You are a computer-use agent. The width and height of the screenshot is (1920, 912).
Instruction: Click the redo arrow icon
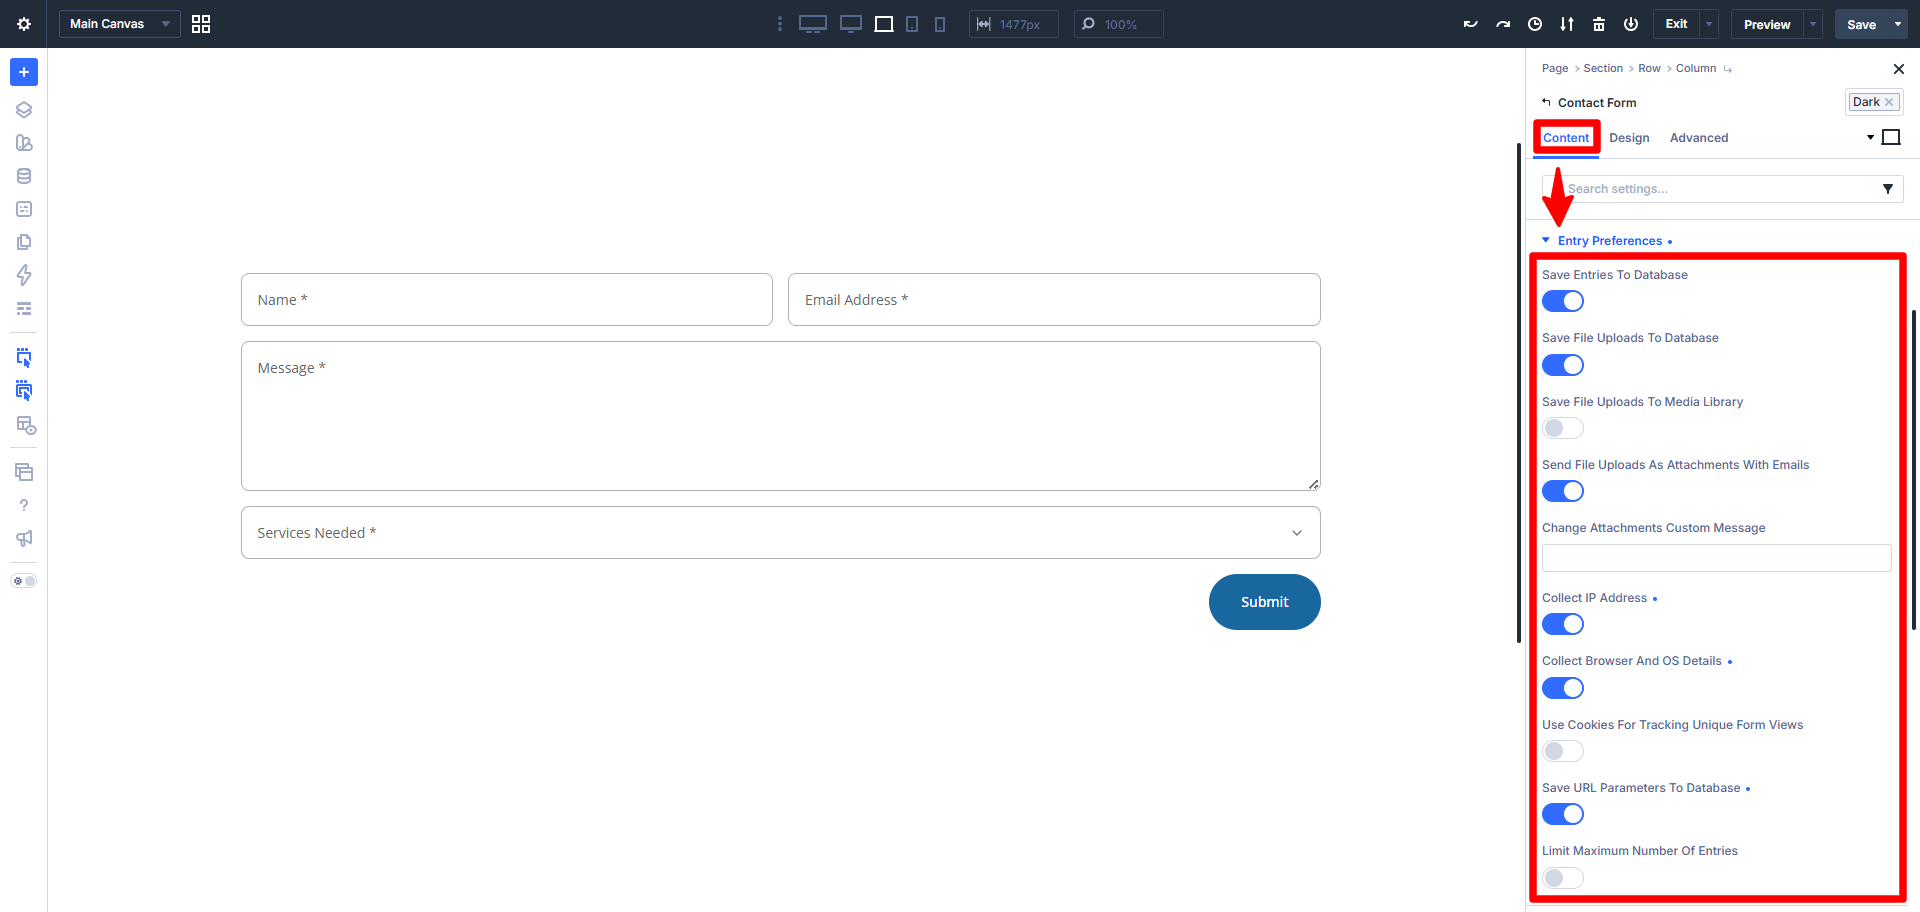(1503, 24)
